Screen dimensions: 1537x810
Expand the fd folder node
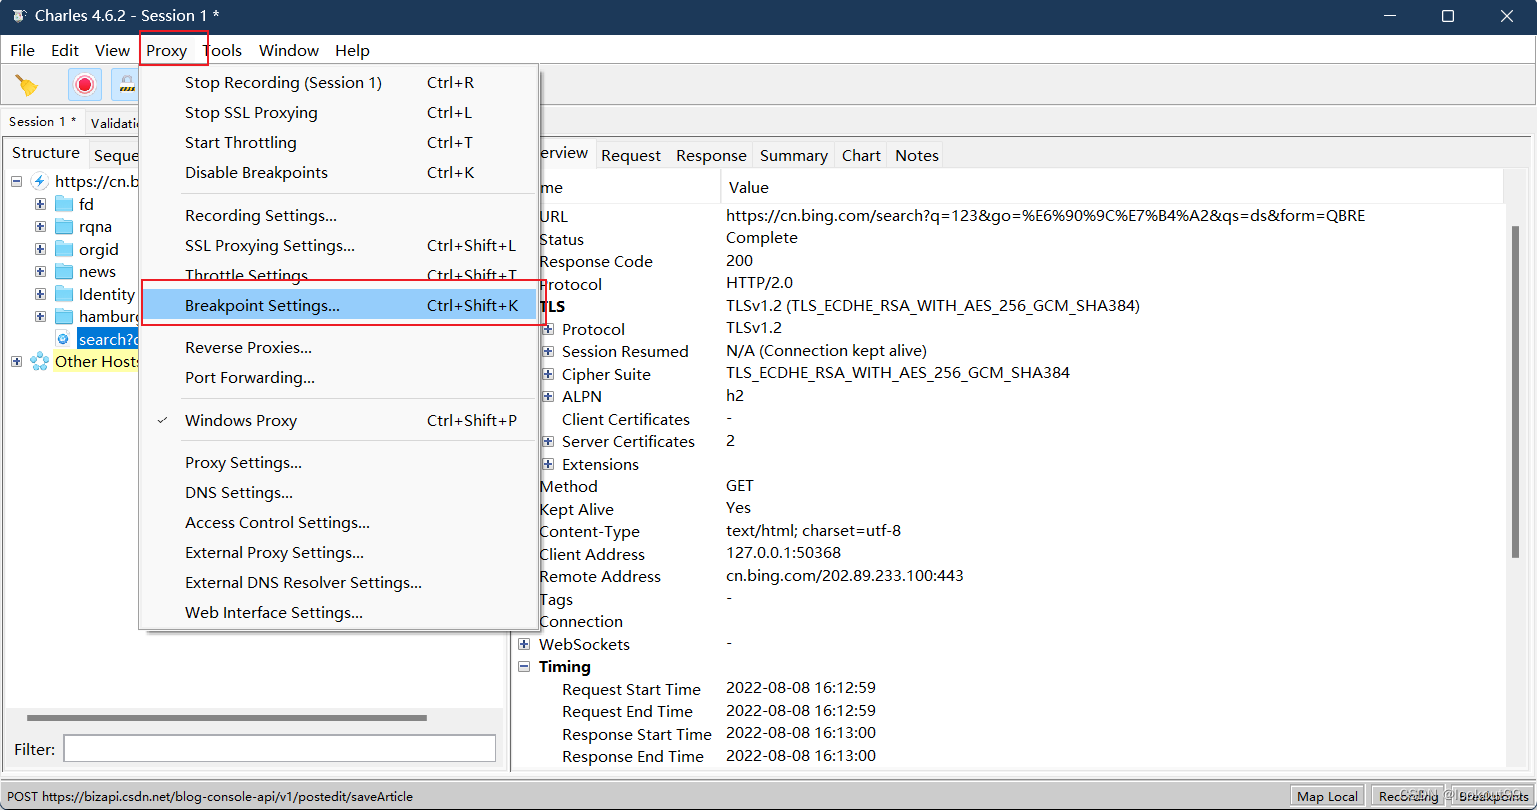pos(40,204)
